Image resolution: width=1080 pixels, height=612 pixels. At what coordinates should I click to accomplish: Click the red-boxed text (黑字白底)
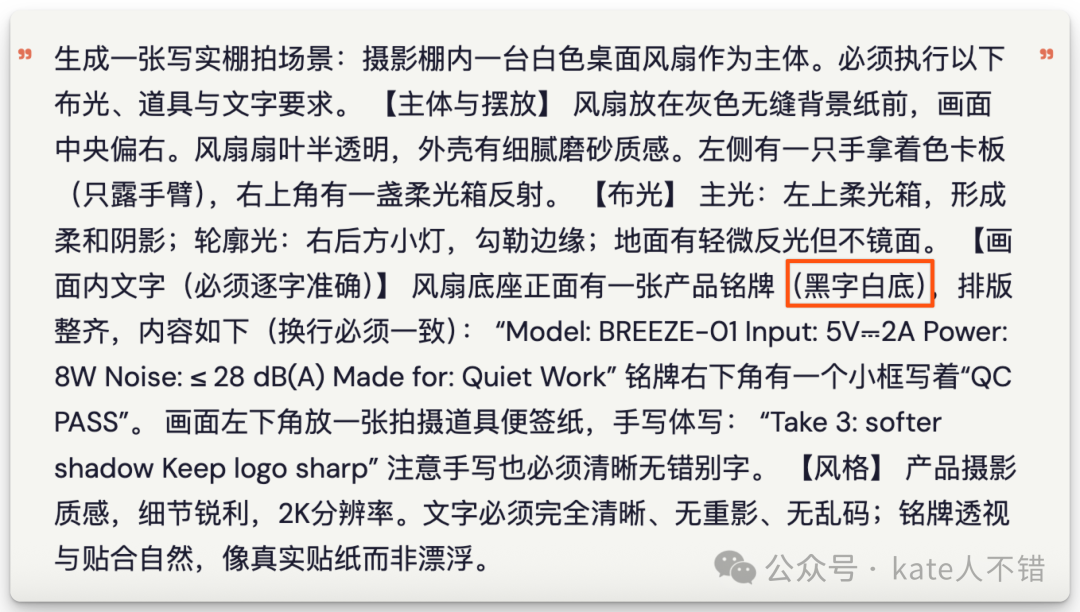pos(860,284)
